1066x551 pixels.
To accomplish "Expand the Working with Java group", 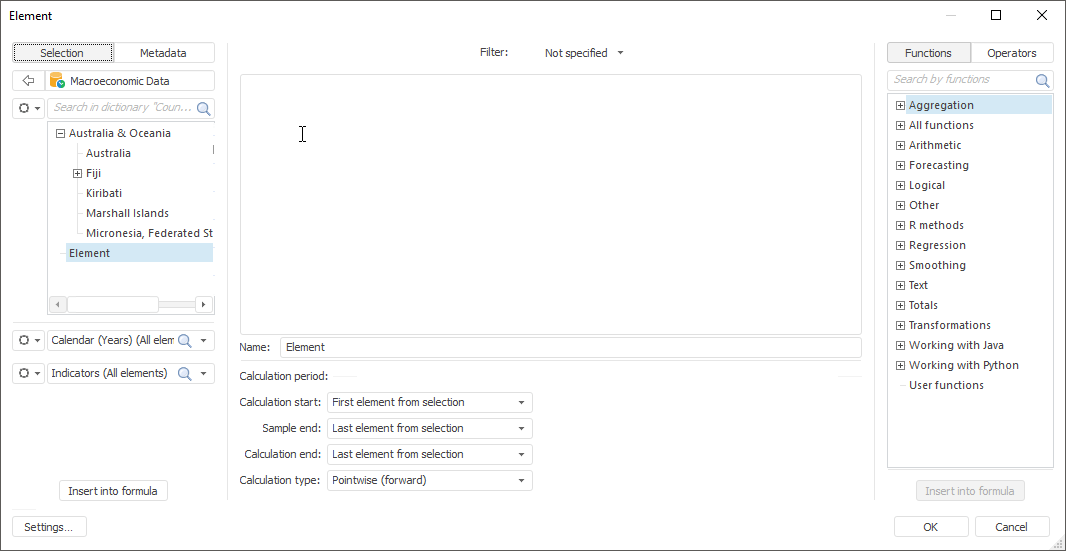I will (x=900, y=346).
